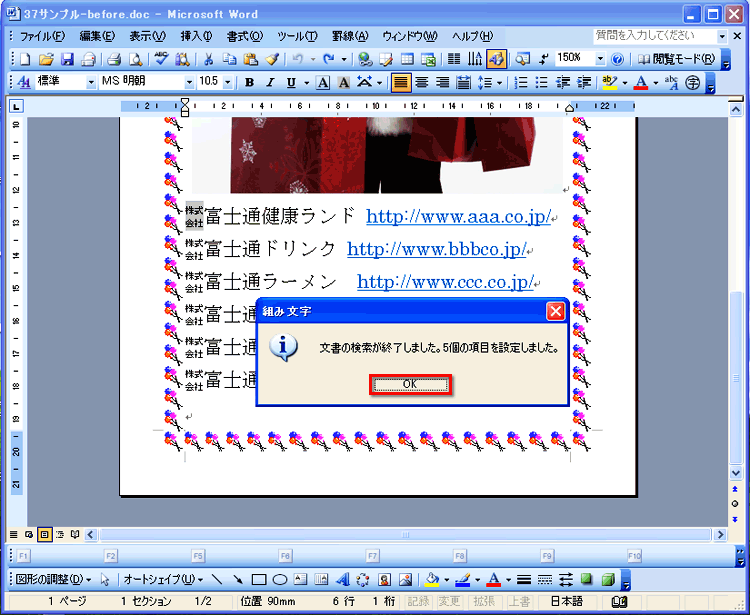The width and height of the screenshot is (750, 615).
Task: Expand the underline style dropdown arrow
Action: pyautogui.click(x=306, y=83)
